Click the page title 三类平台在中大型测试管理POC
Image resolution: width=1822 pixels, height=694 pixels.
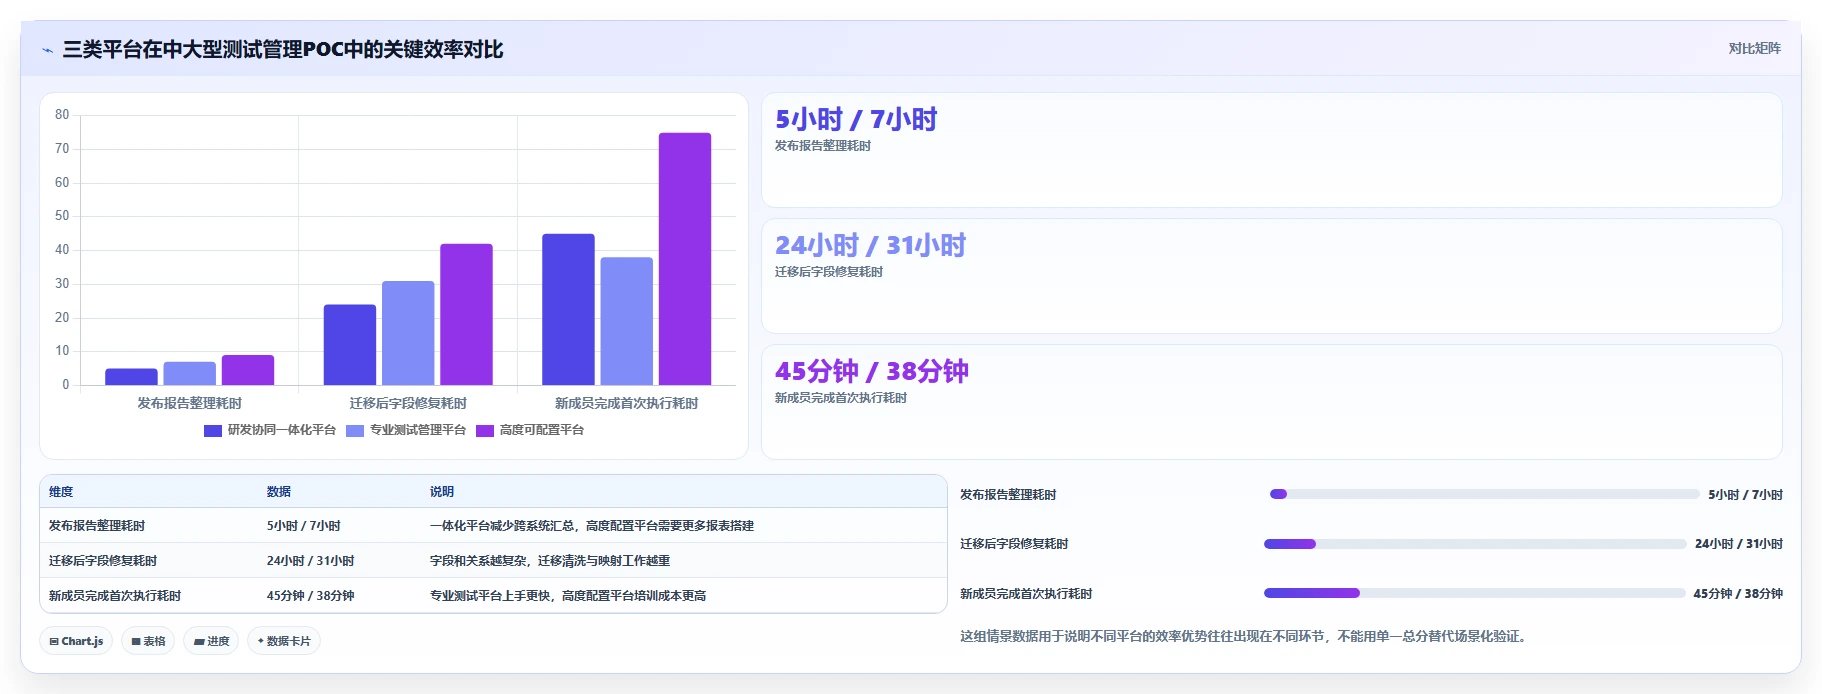pos(283,50)
